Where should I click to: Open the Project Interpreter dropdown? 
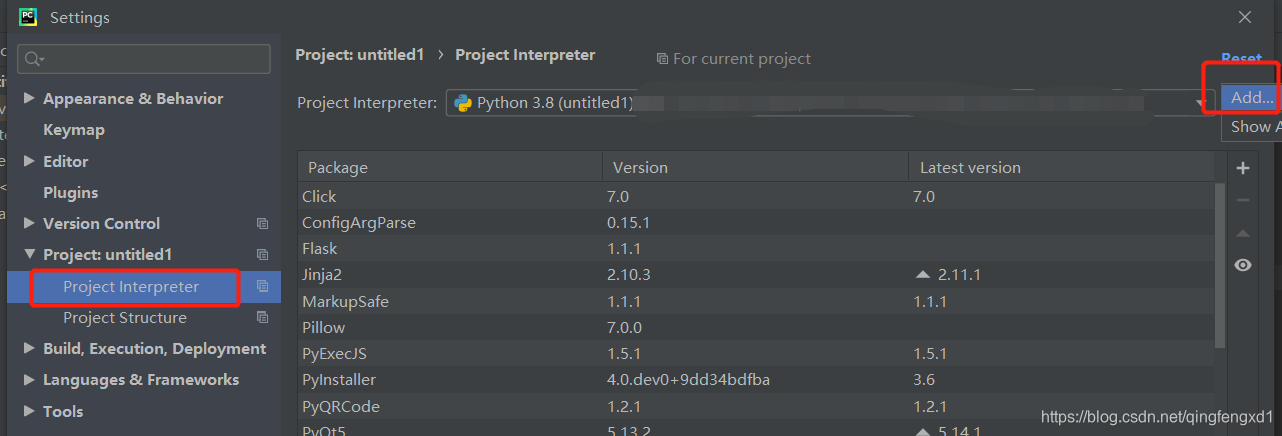click(1199, 102)
